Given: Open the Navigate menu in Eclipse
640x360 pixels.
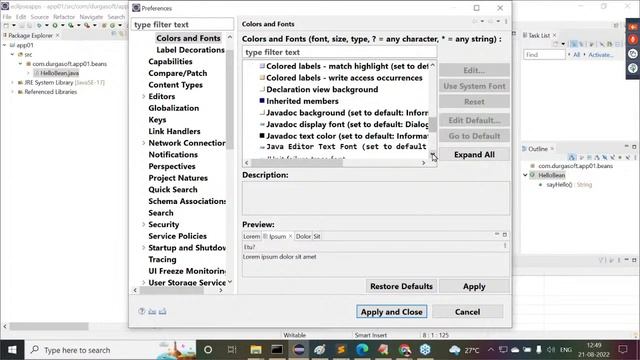Looking at the screenshot, I should pos(91,17).
